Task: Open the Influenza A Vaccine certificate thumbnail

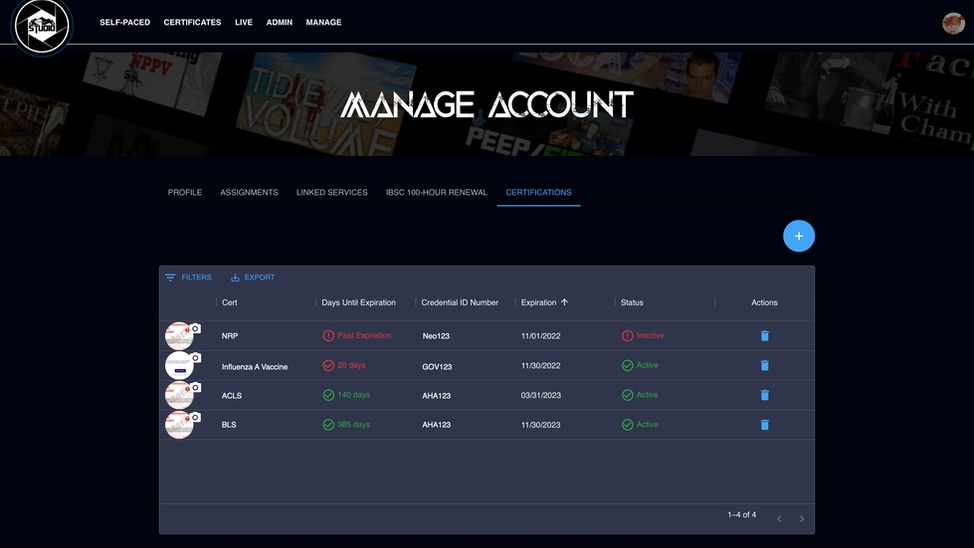Action: pos(179,366)
